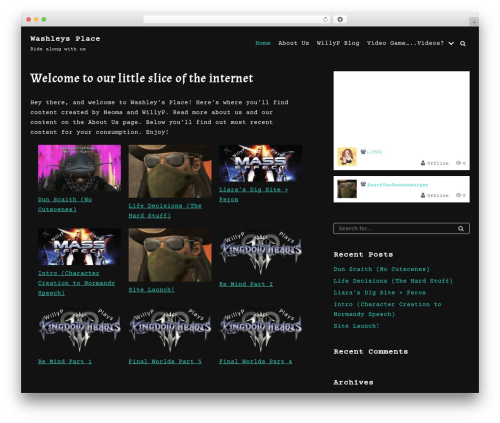
Task: Open the Re Mind Part 2 post link
Action: pyautogui.click(x=246, y=284)
